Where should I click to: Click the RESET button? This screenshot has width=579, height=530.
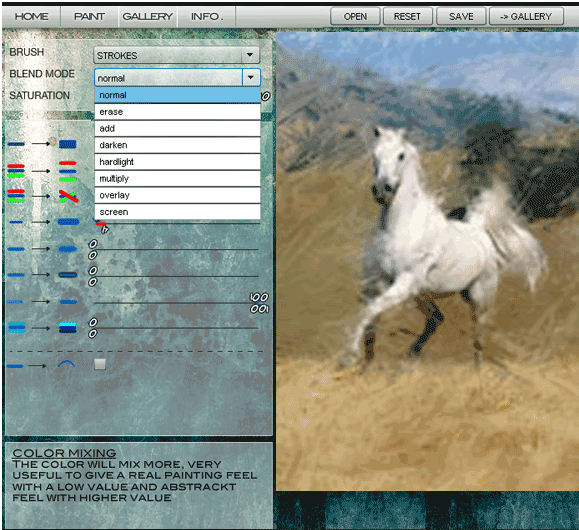point(407,17)
